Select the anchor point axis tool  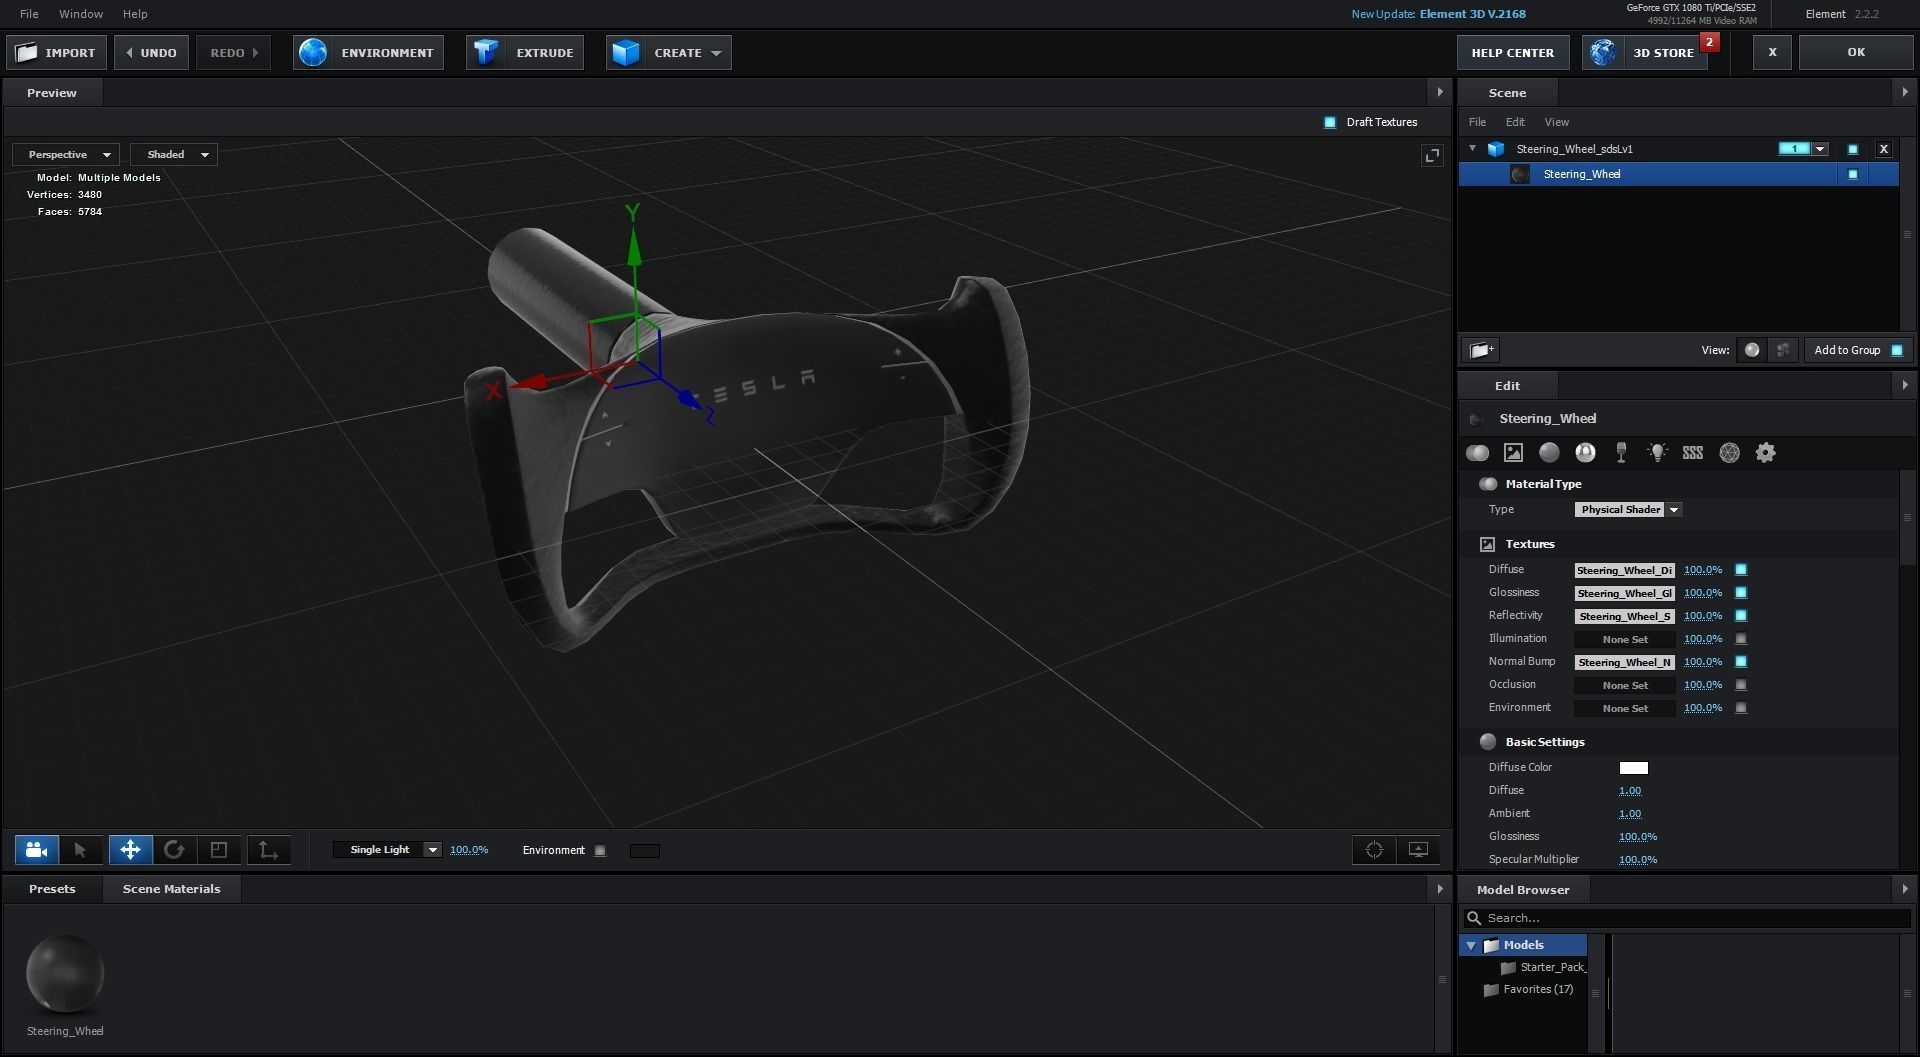(268, 850)
